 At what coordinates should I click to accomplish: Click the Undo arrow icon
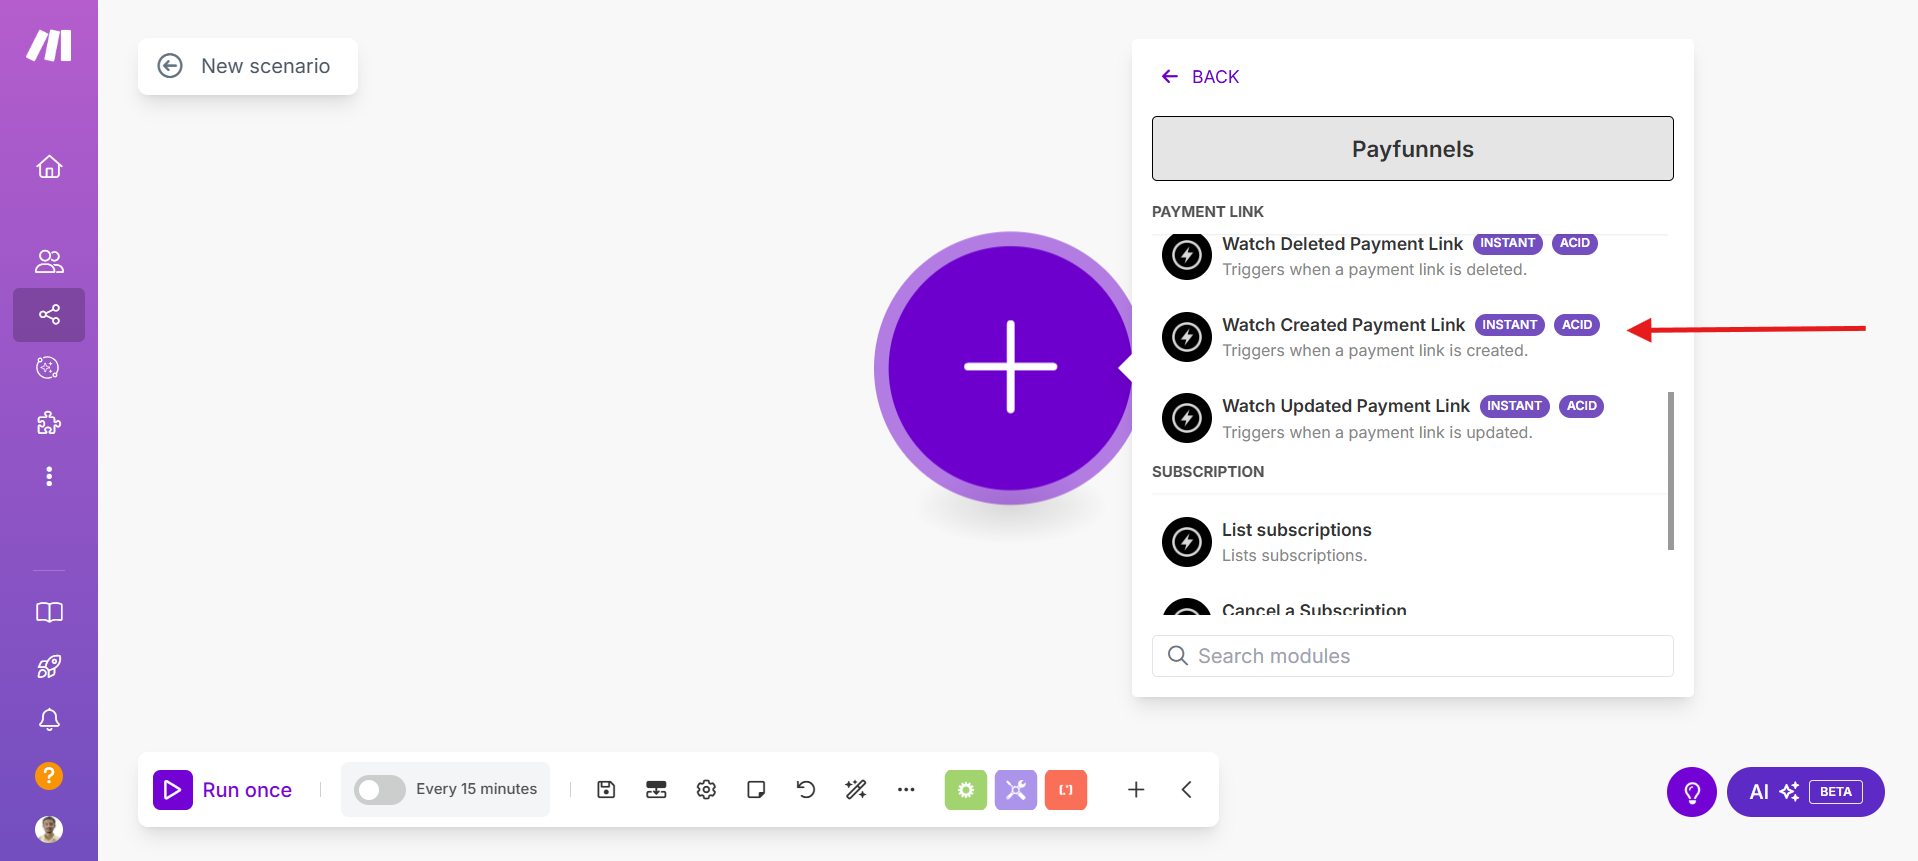click(806, 790)
